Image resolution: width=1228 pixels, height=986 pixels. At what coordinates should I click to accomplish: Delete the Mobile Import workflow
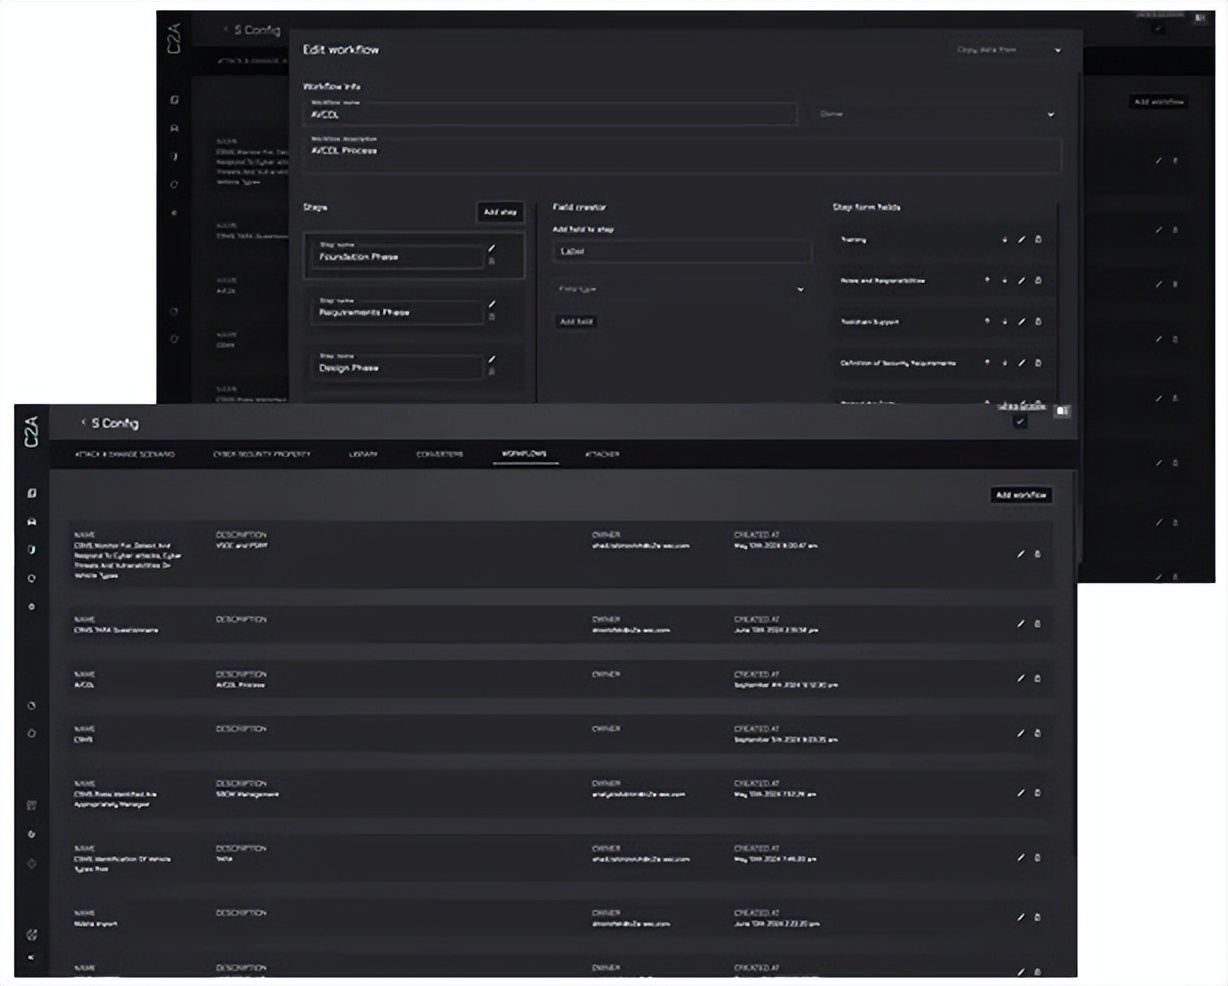pyautogui.click(x=1037, y=917)
